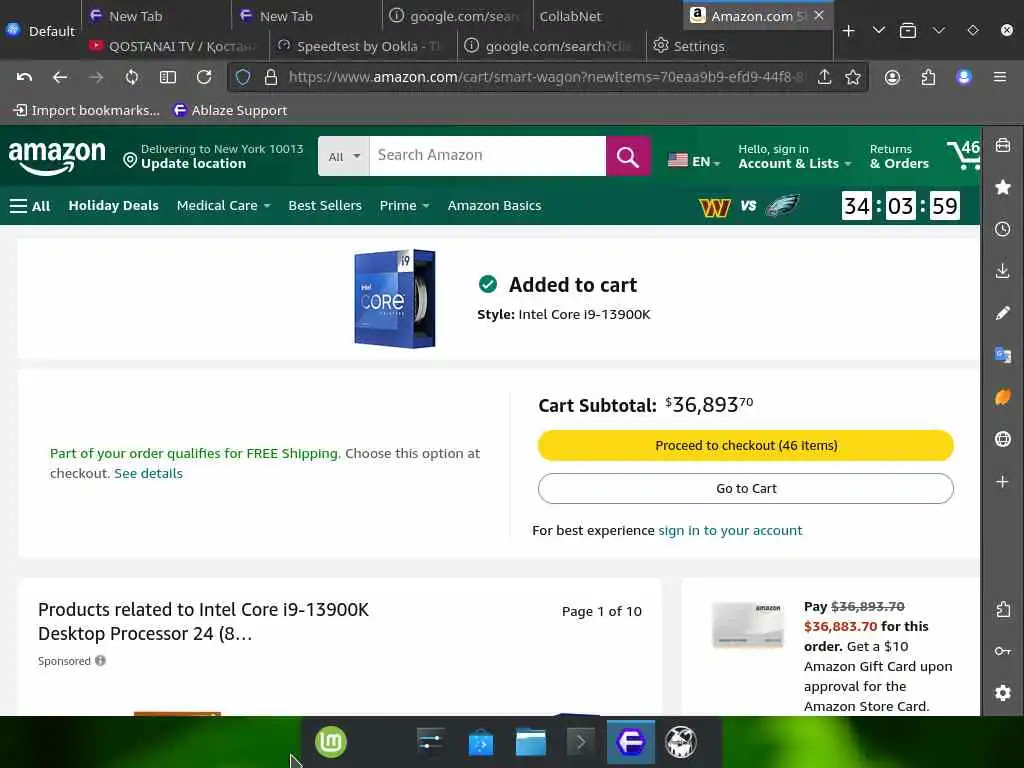The image size is (1024, 768).
Task: Click the sync rotate icon in toolbar
Action: (132, 77)
